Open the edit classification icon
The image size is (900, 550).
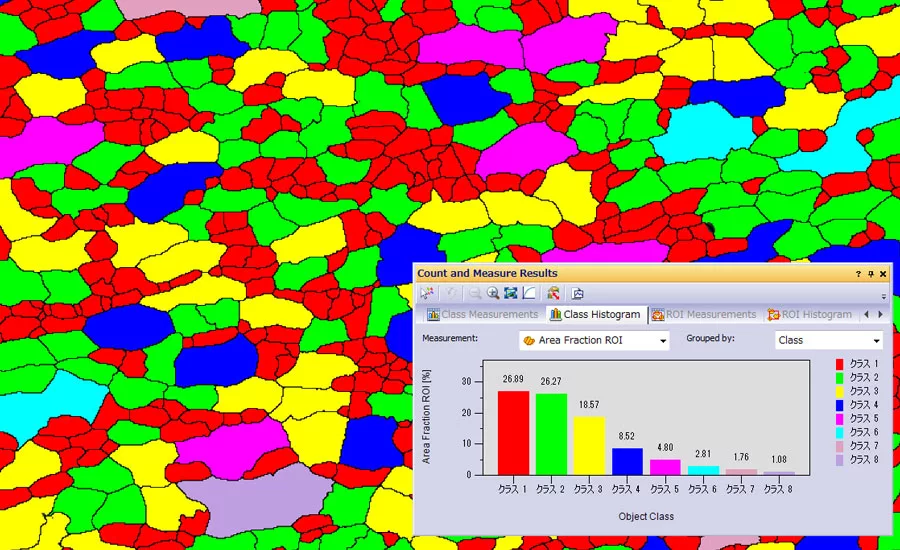[x=553, y=293]
